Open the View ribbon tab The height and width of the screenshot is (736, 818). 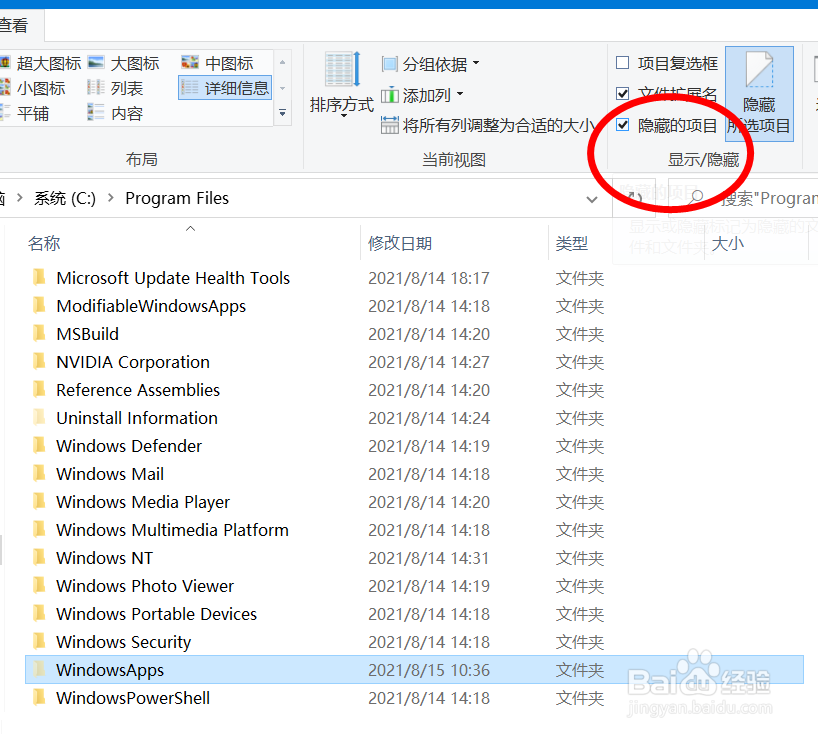click(14, 25)
